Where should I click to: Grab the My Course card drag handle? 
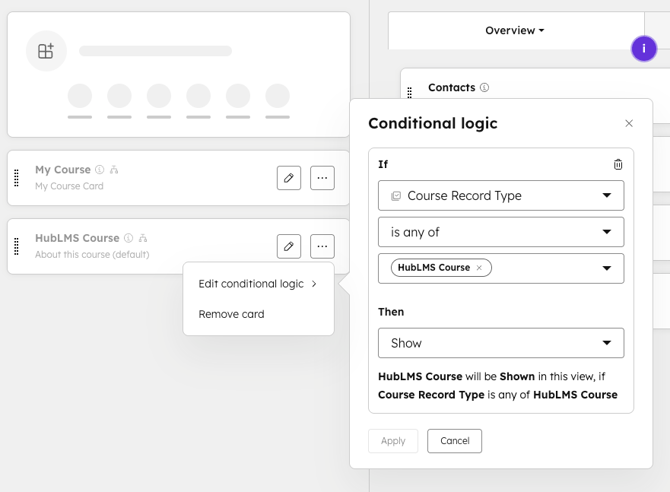coord(17,178)
